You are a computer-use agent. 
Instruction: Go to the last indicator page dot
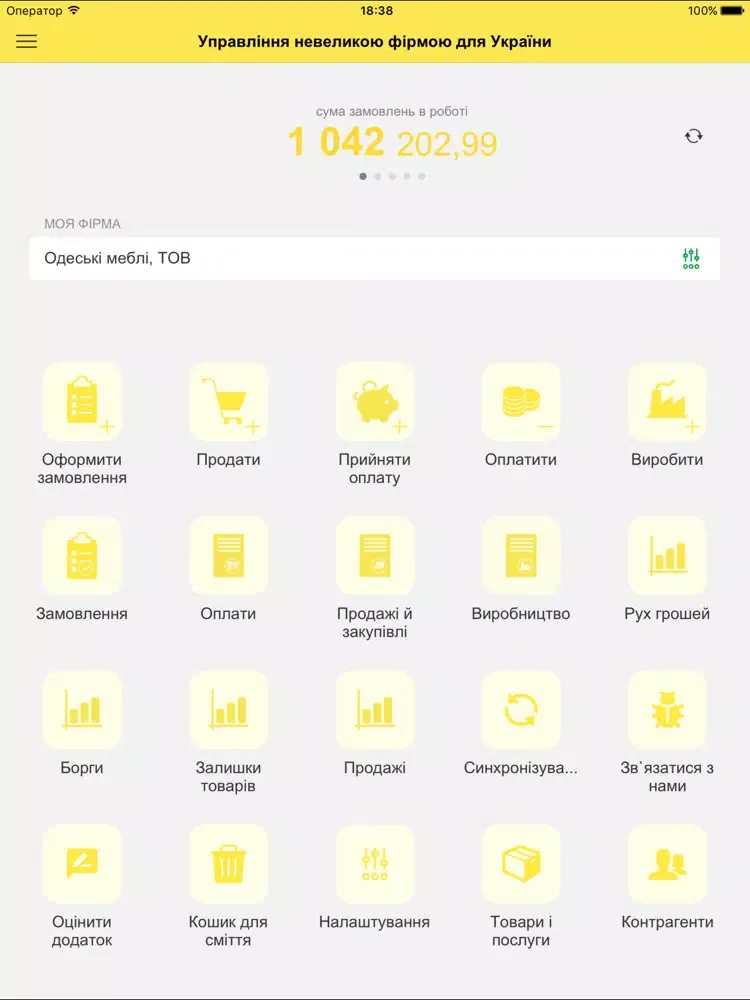point(422,177)
